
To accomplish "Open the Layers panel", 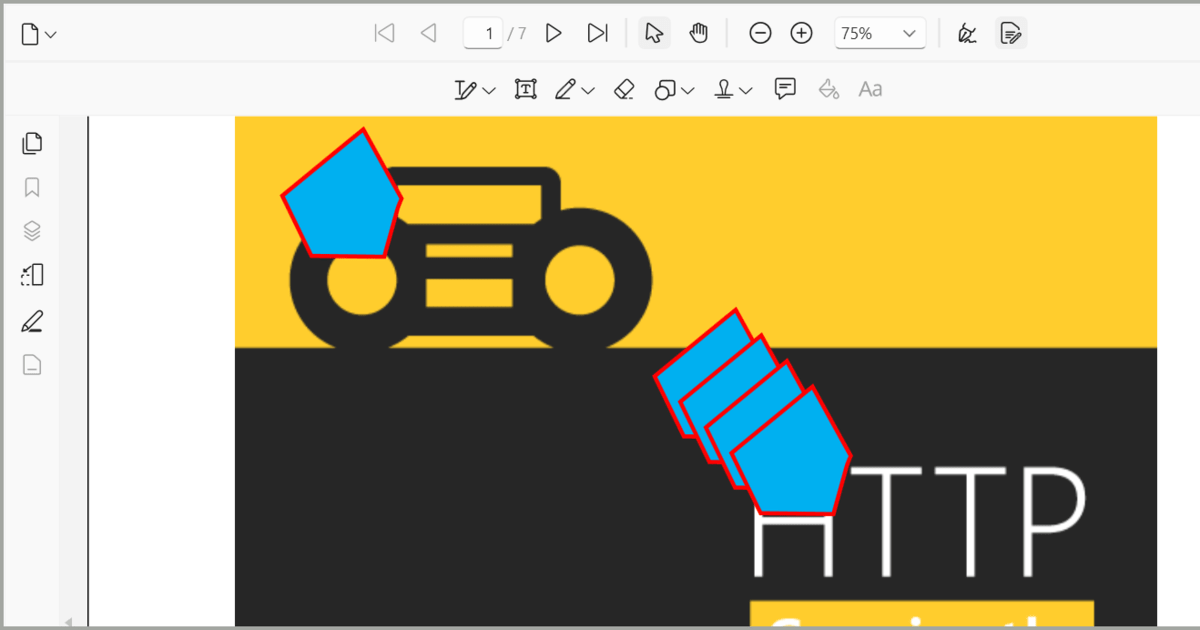I will click(x=32, y=230).
